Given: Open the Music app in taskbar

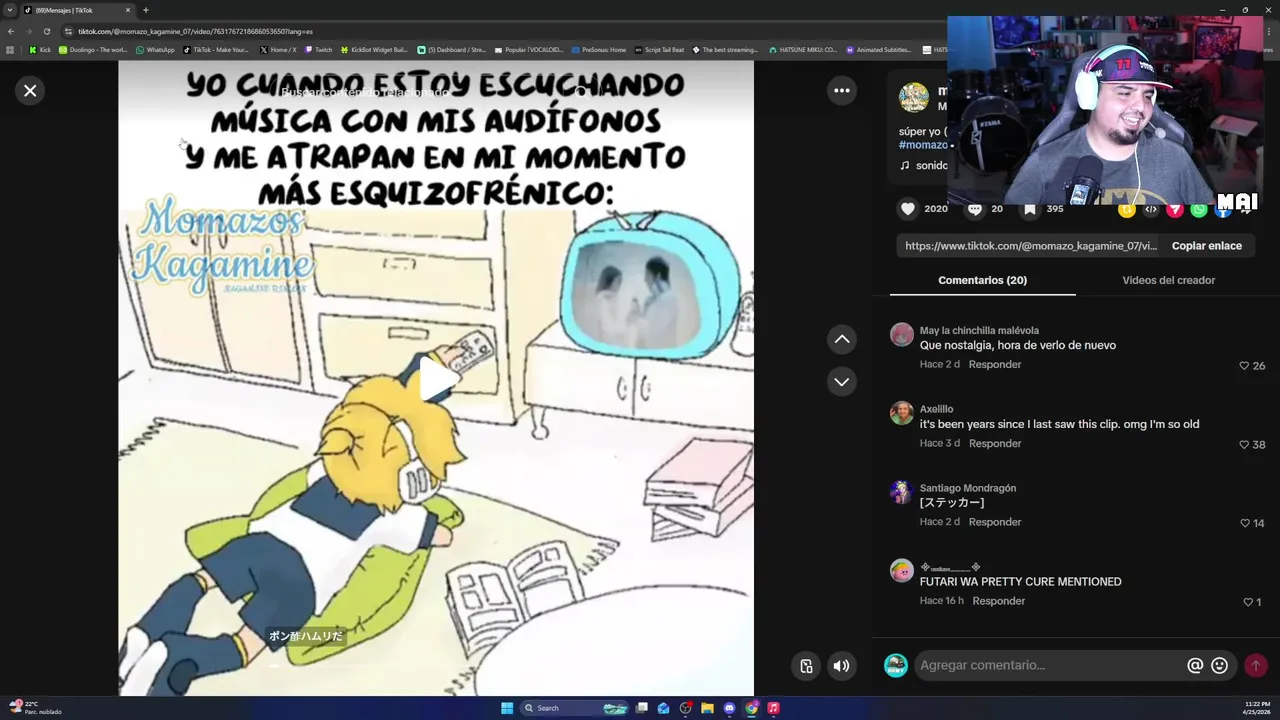Looking at the screenshot, I should (773, 708).
